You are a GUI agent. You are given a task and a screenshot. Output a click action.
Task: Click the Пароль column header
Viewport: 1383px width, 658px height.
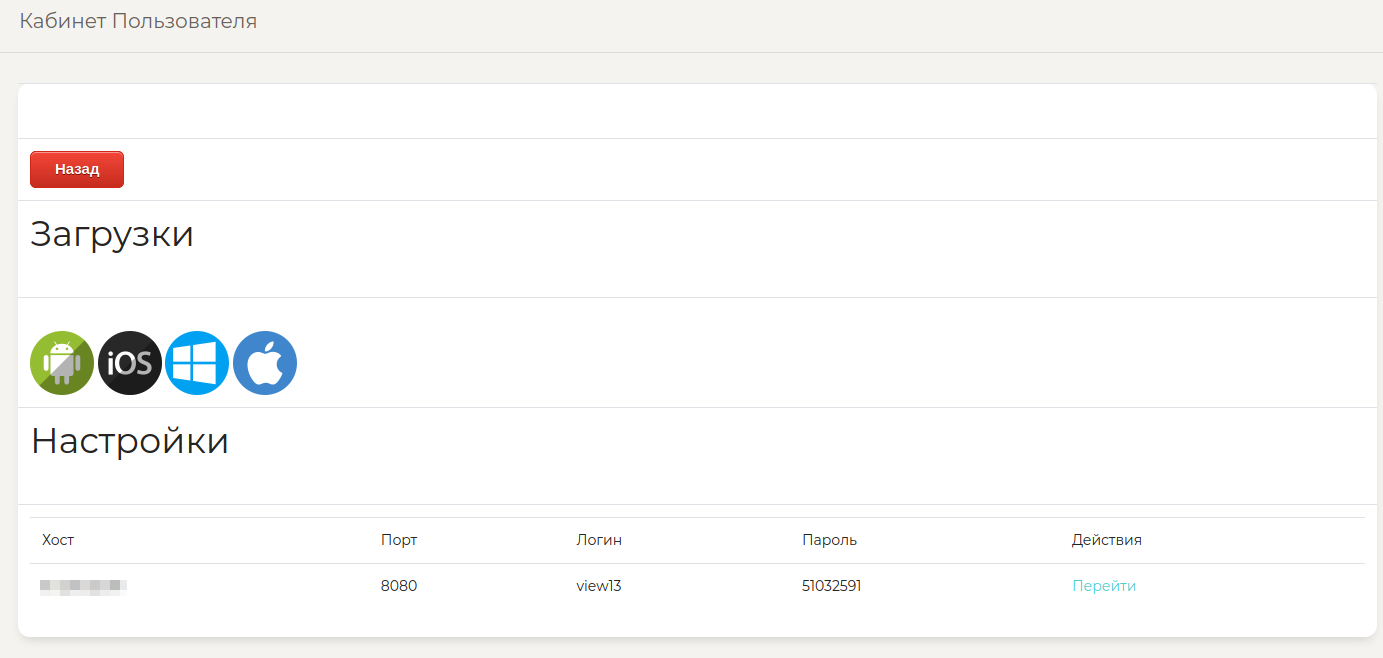coord(829,540)
